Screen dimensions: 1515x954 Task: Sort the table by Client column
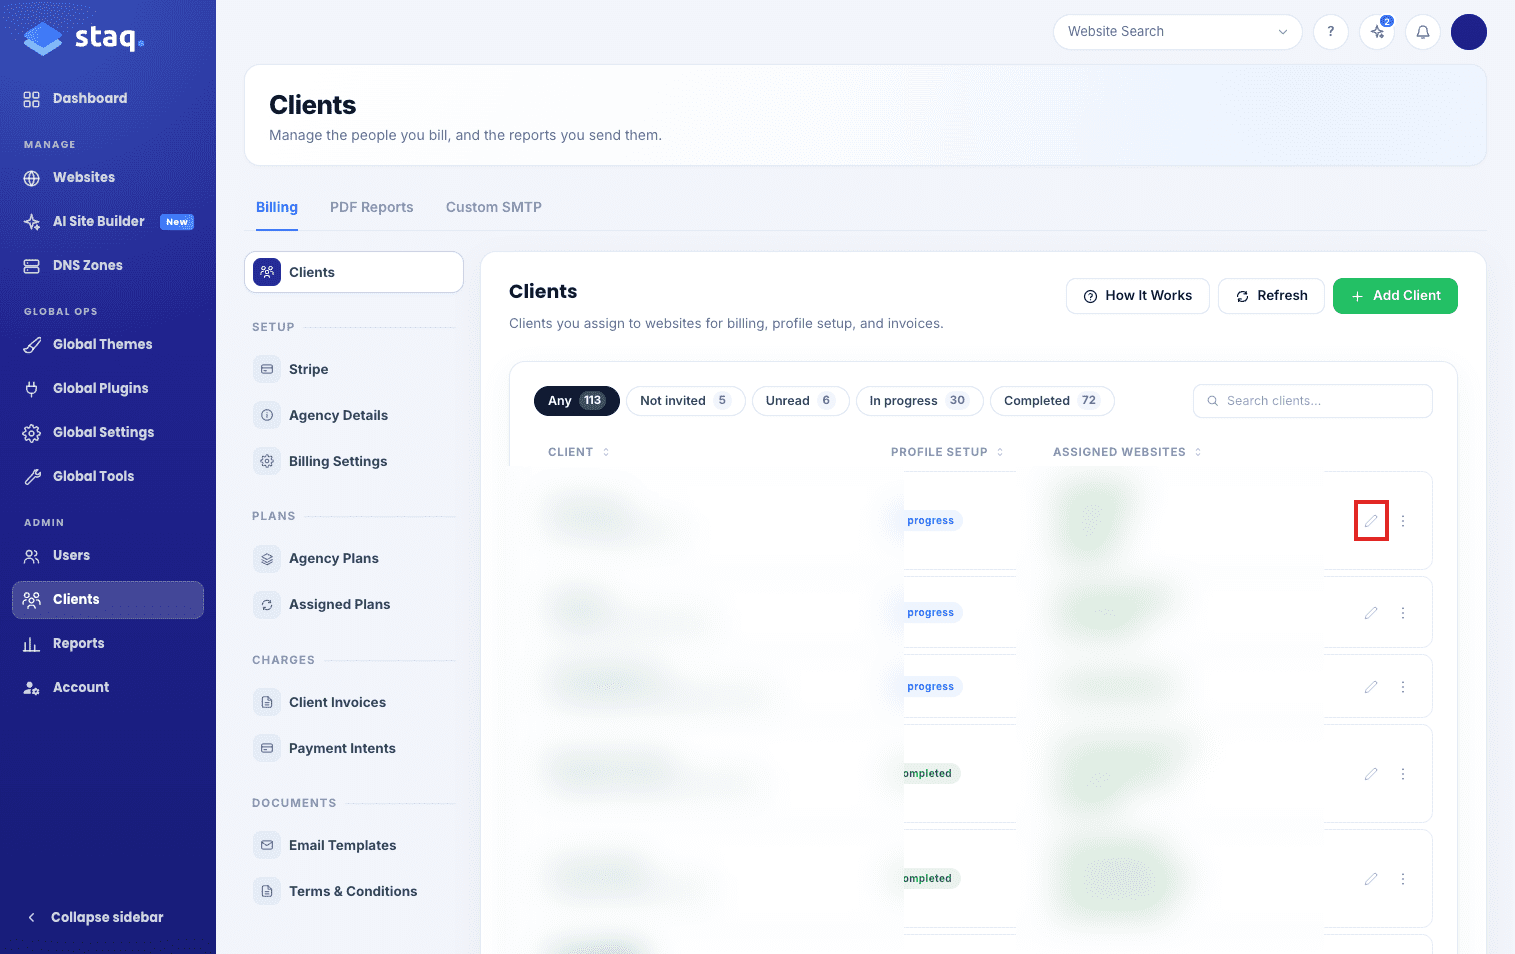578,452
